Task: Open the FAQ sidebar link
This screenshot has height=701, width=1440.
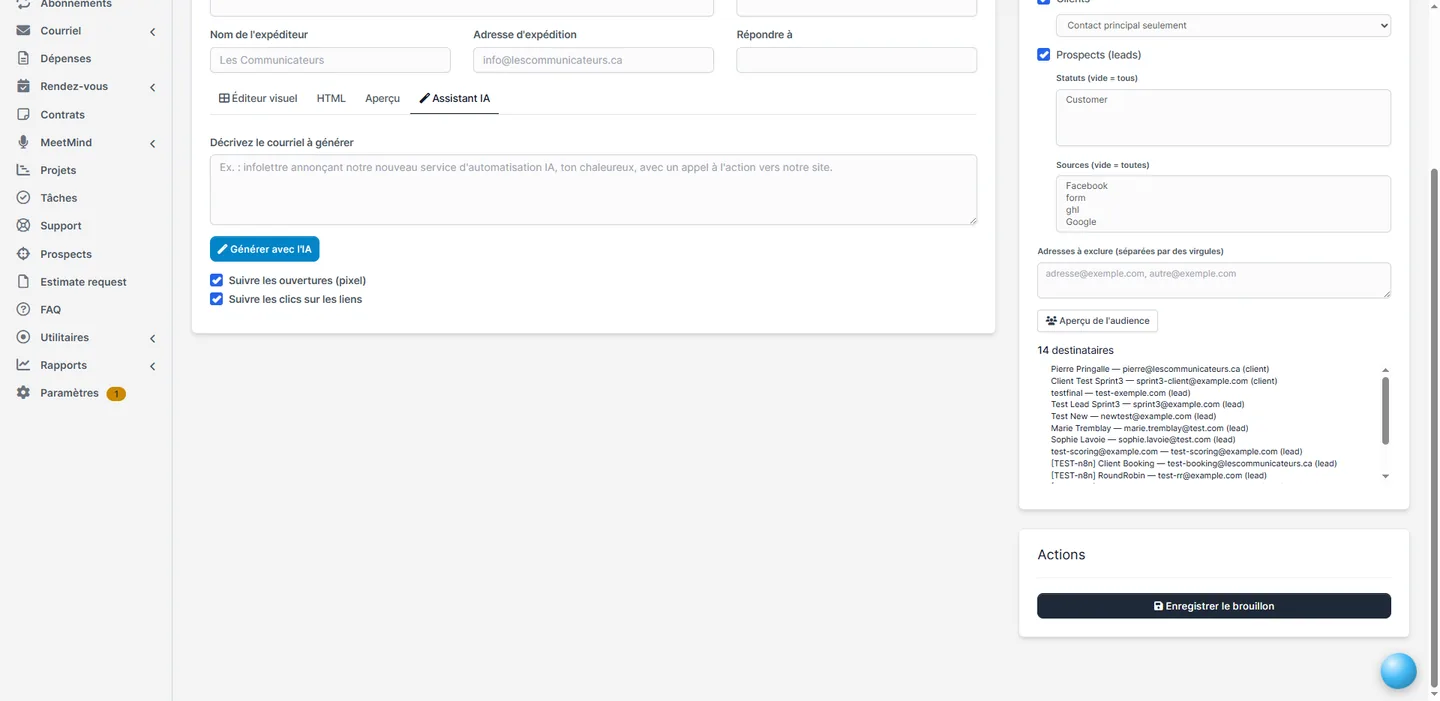Action: pyautogui.click(x=51, y=310)
